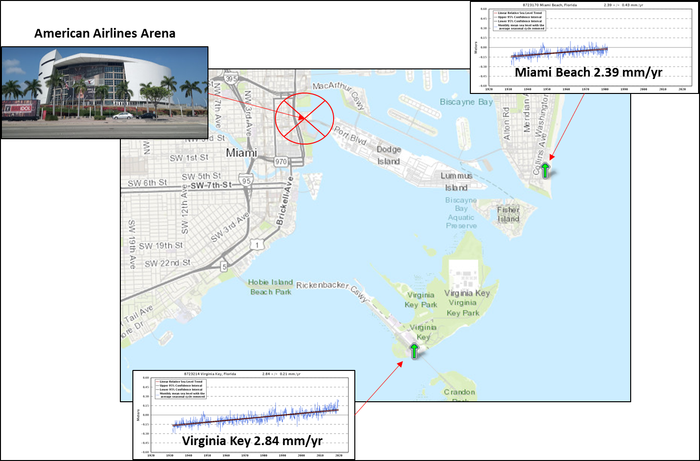Click the US Route 1 highway shield
Viewport: 700px width, 461px height.
pyautogui.click(x=257, y=244)
